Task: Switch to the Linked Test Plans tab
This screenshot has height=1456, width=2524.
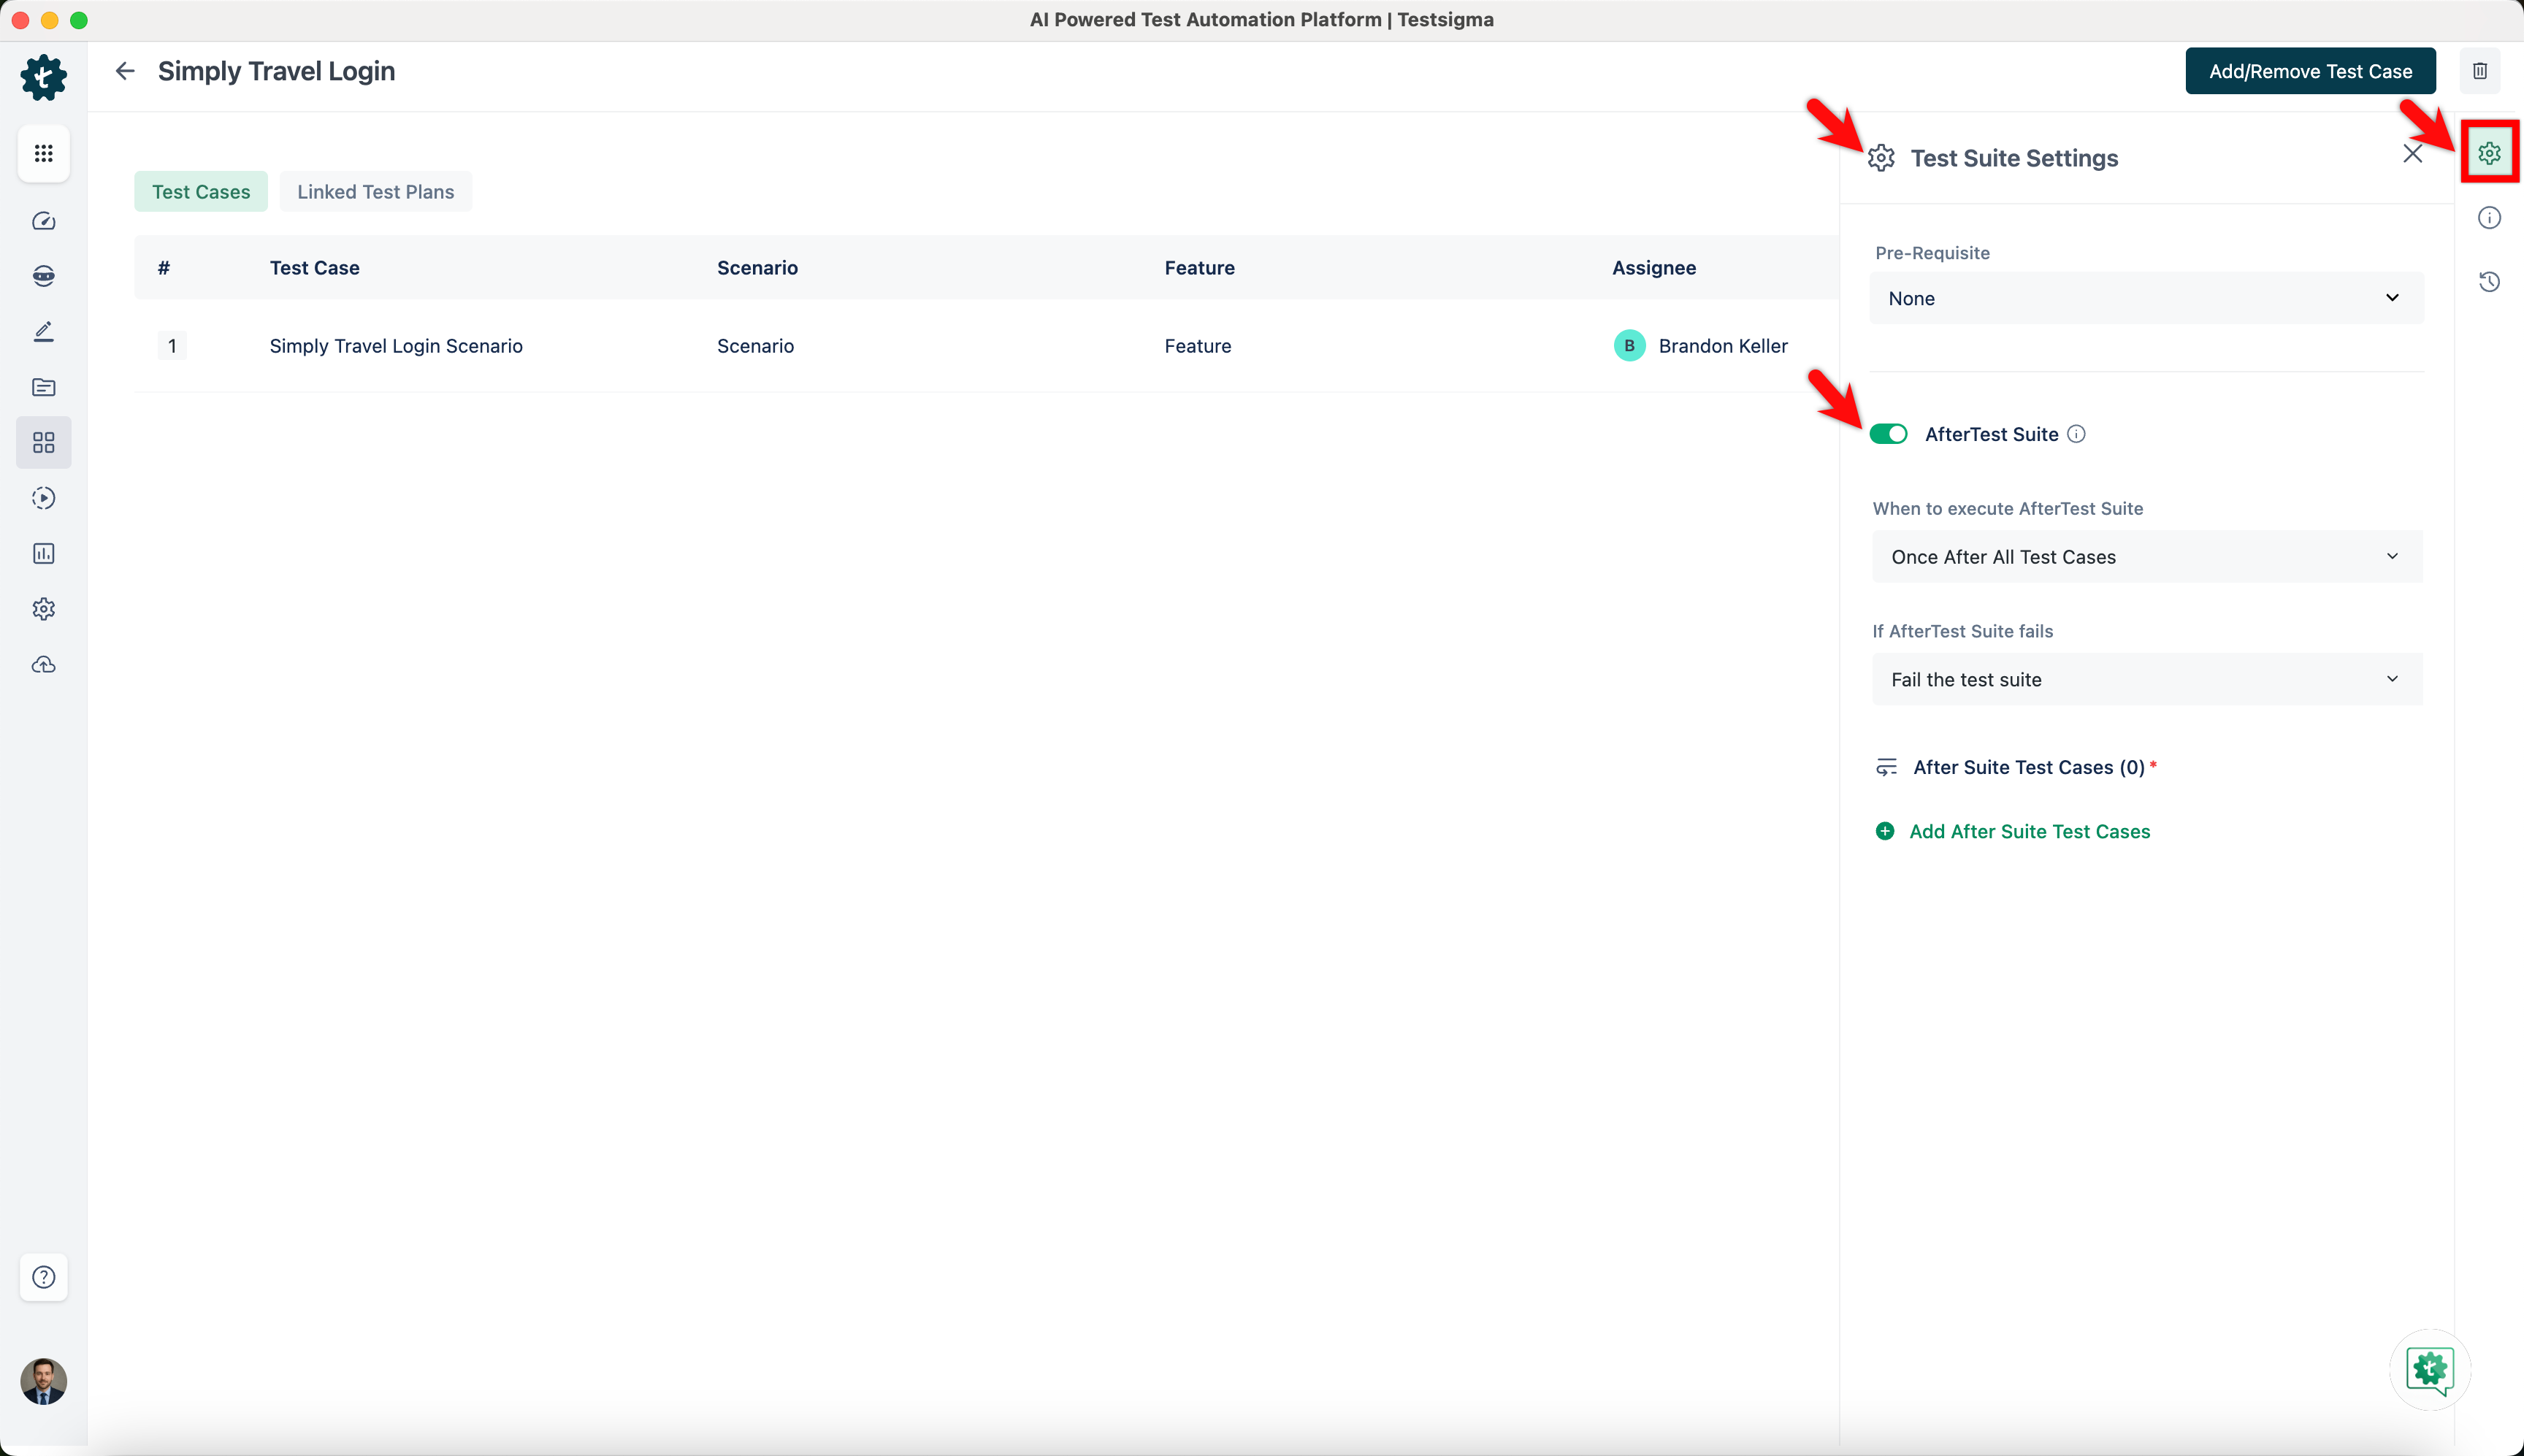Action: (375, 191)
